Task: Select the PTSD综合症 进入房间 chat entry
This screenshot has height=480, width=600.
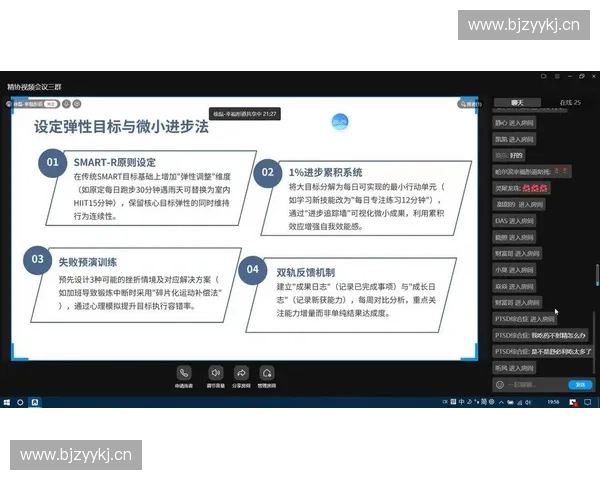Action: [x=525, y=319]
